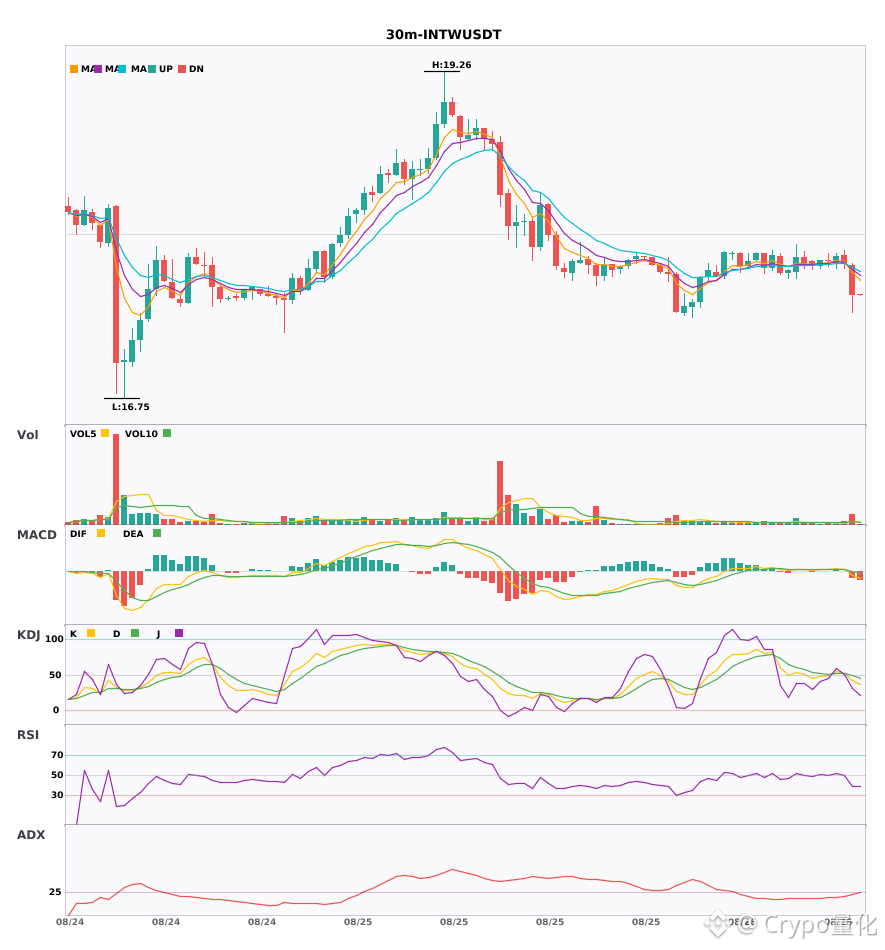Click the 0 axis value in KDJ panel
The width and height of the screenshot is (885, 950).
pos(56,710)
